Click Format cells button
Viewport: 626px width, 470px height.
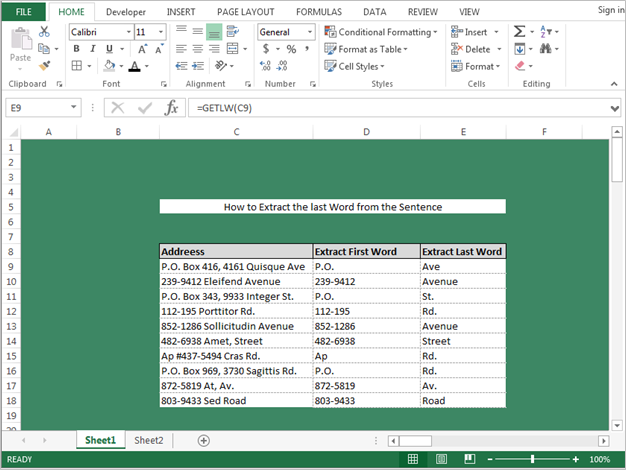click(x=475, y=66)
